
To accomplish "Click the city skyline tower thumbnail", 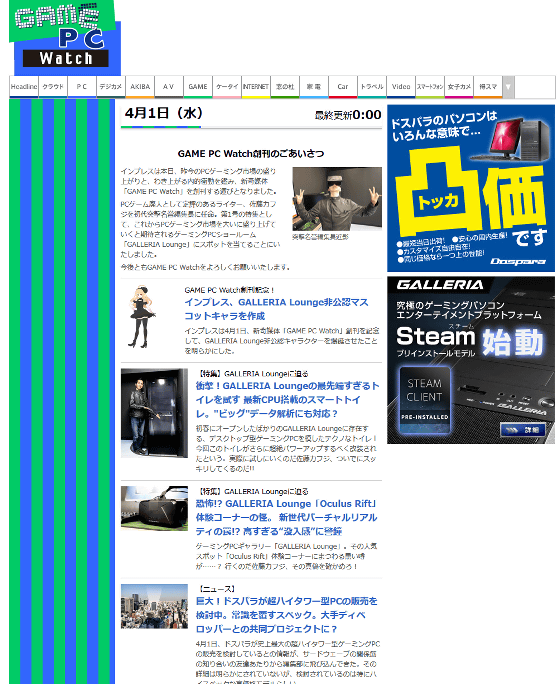I will point(154,606).
